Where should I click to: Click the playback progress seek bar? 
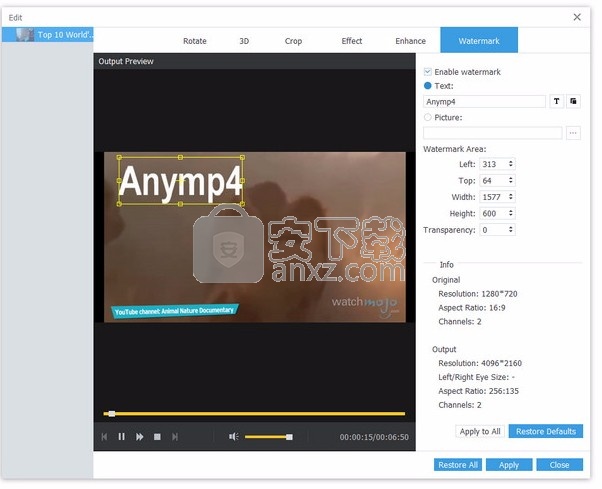[254, 414]
